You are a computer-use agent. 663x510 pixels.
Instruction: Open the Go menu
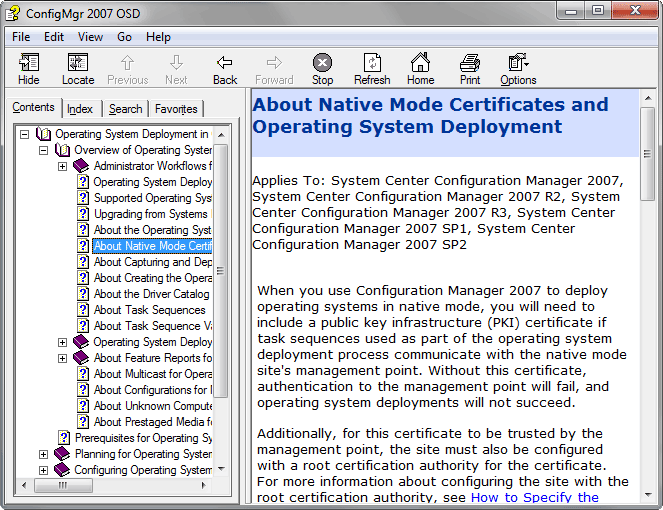(124, 37)
